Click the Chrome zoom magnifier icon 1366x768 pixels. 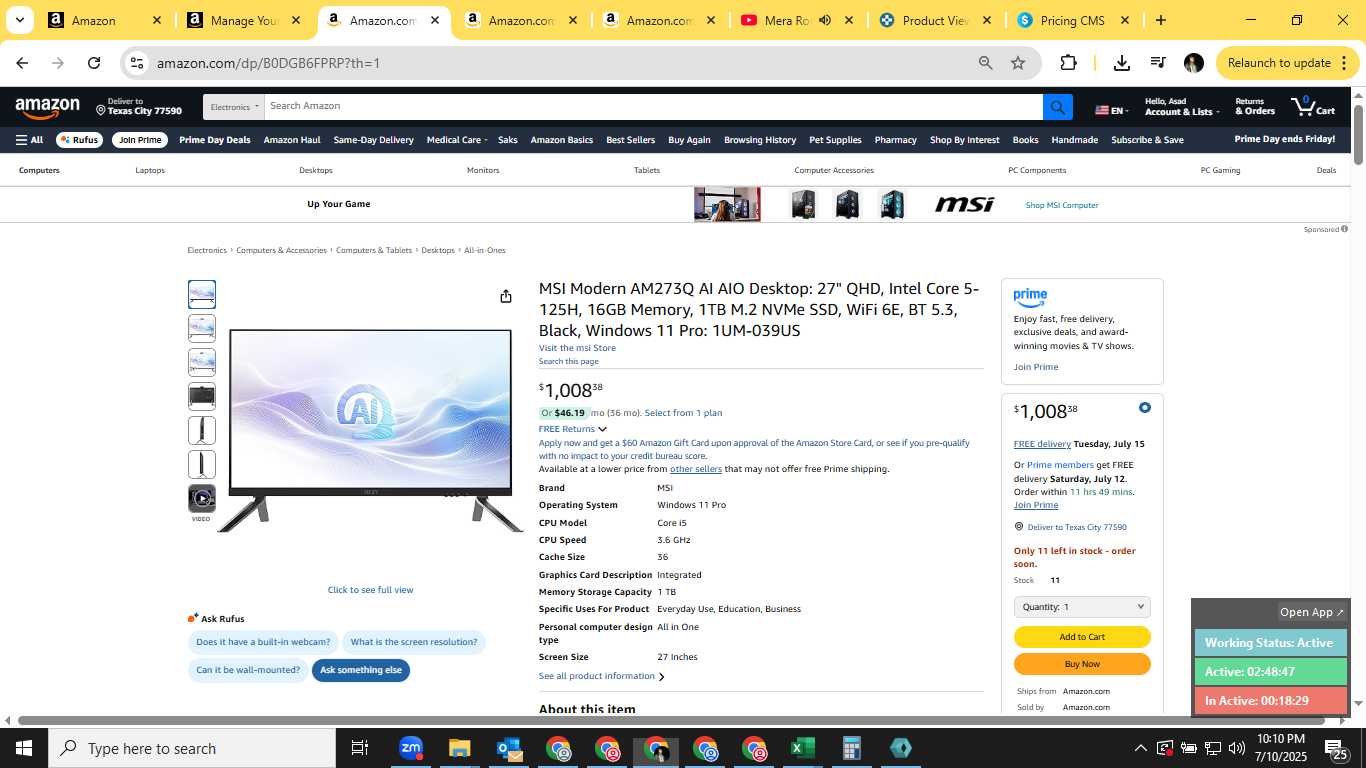[986, 63]
